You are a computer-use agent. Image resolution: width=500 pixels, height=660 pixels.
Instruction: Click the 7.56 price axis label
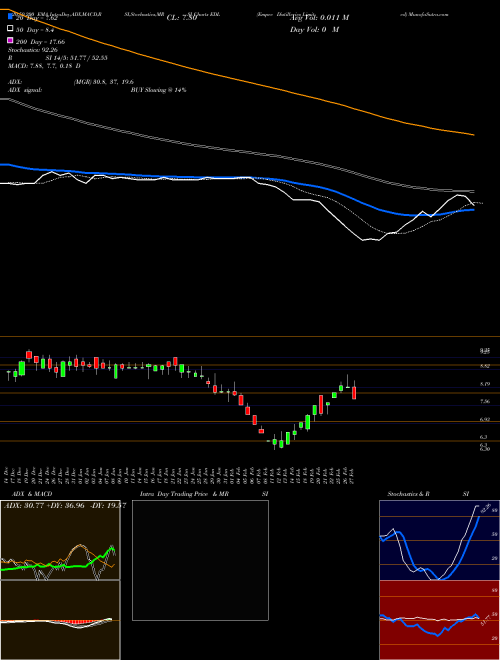(485, 402)
